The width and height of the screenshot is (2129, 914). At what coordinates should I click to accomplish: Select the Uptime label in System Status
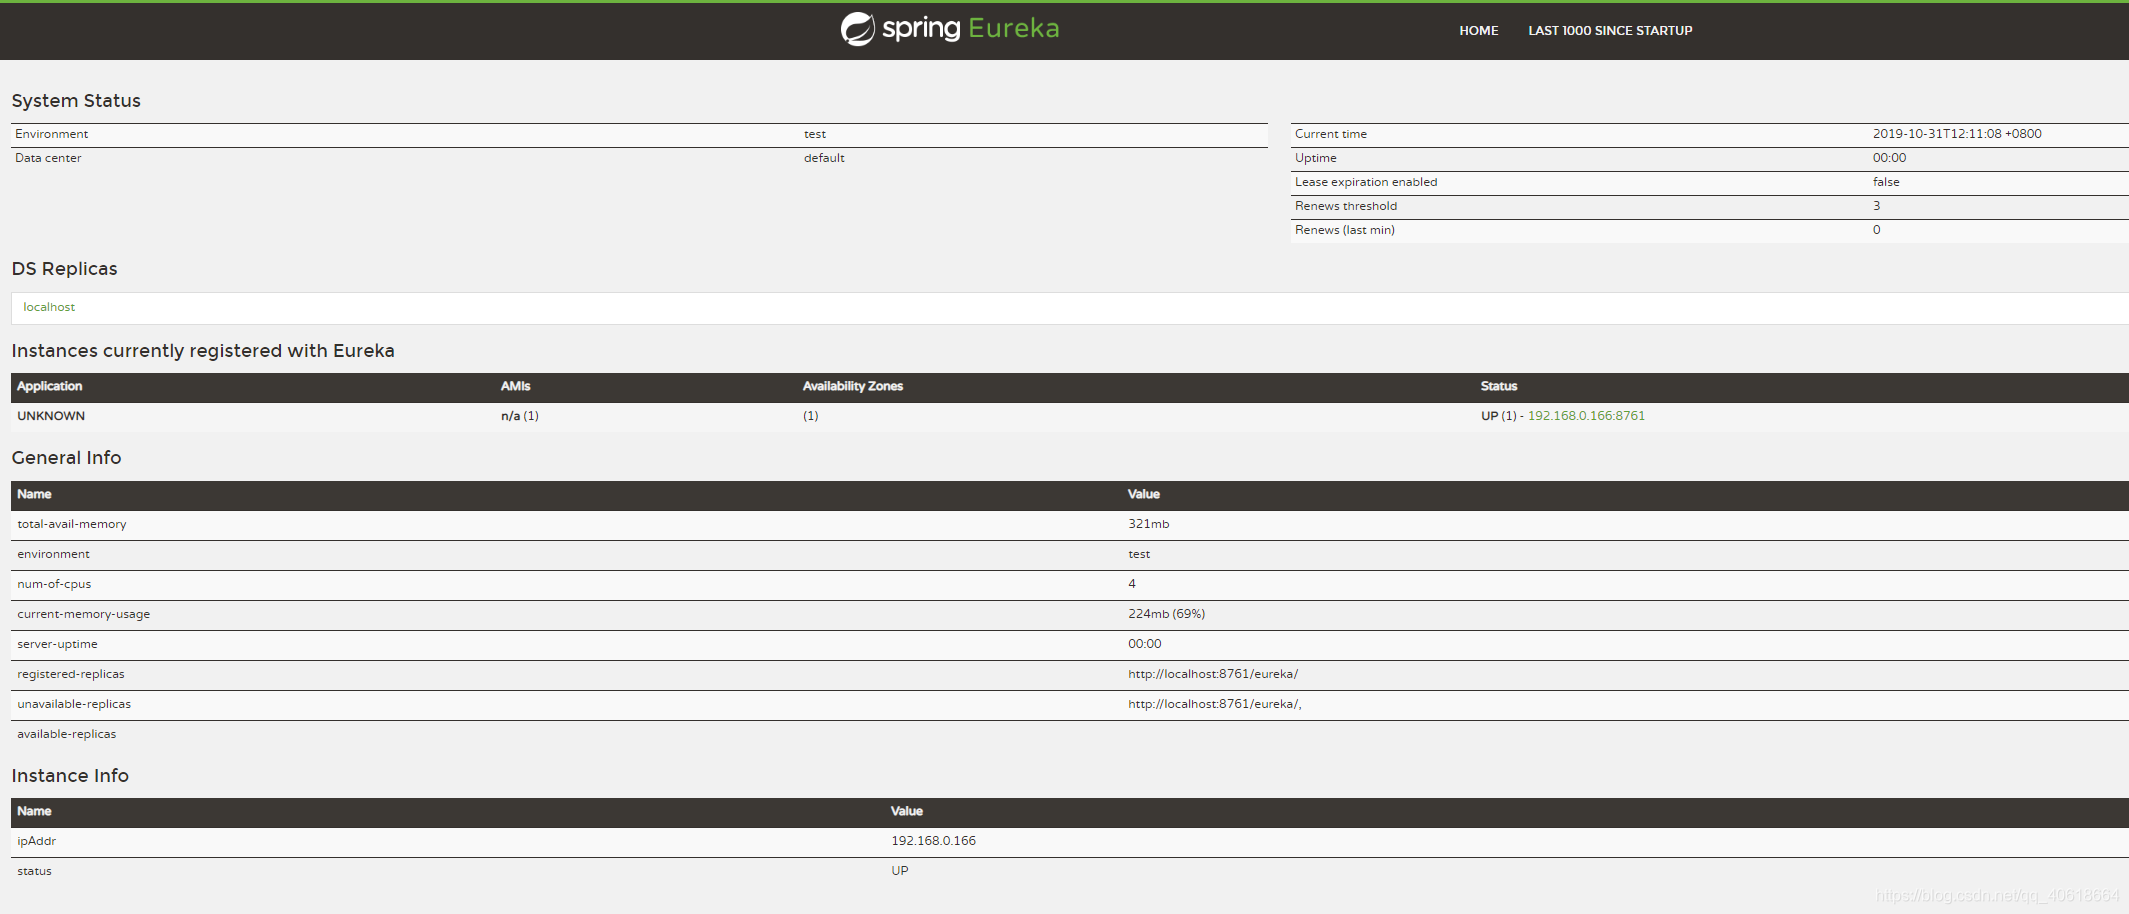[x=1316, y=158]
